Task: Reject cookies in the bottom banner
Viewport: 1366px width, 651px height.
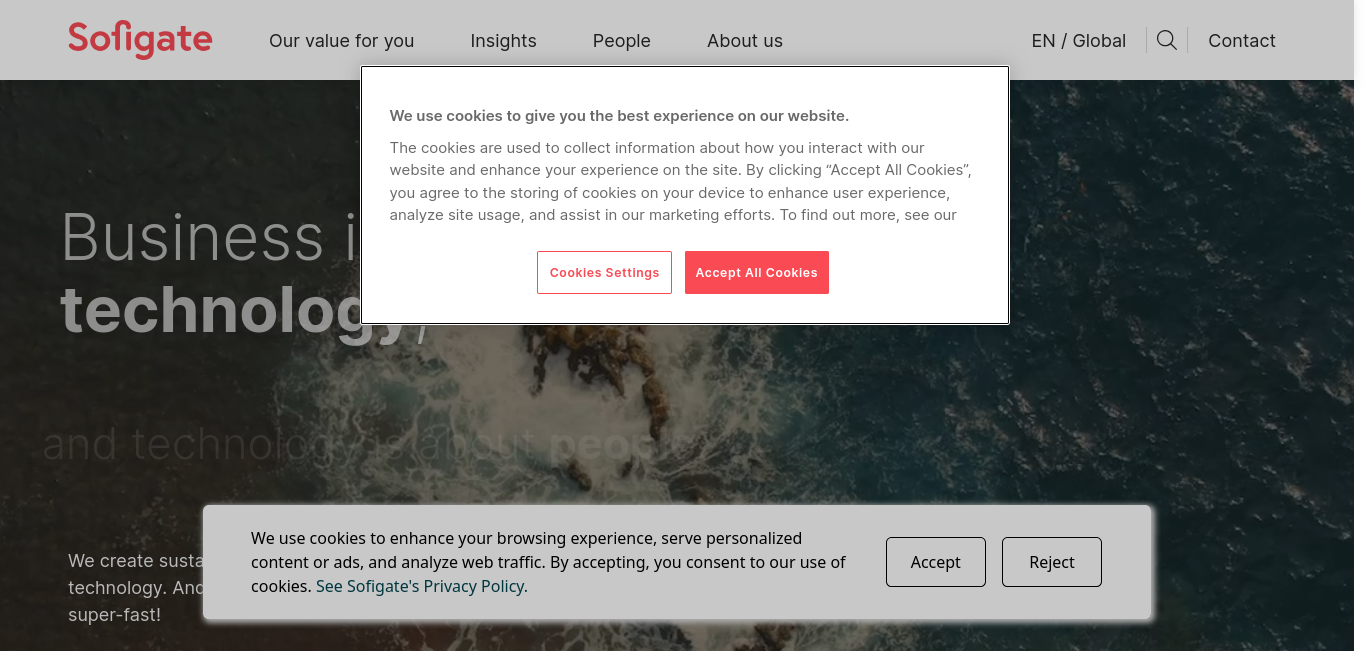Action: click(x=1051, y=562)
